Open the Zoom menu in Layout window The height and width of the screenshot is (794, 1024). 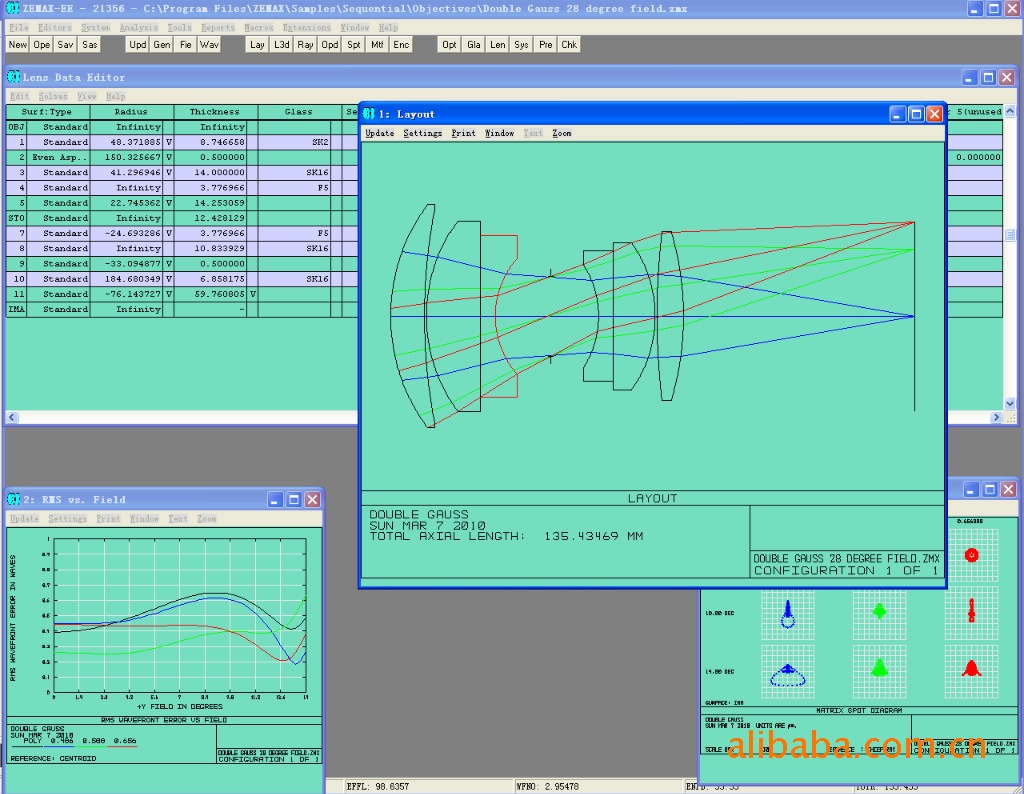(x=562, y=133)
